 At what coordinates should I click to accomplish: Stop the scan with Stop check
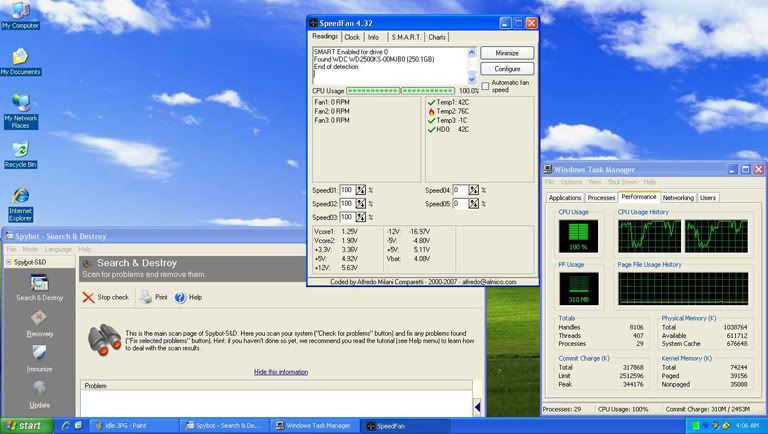(x=106, y=297)
